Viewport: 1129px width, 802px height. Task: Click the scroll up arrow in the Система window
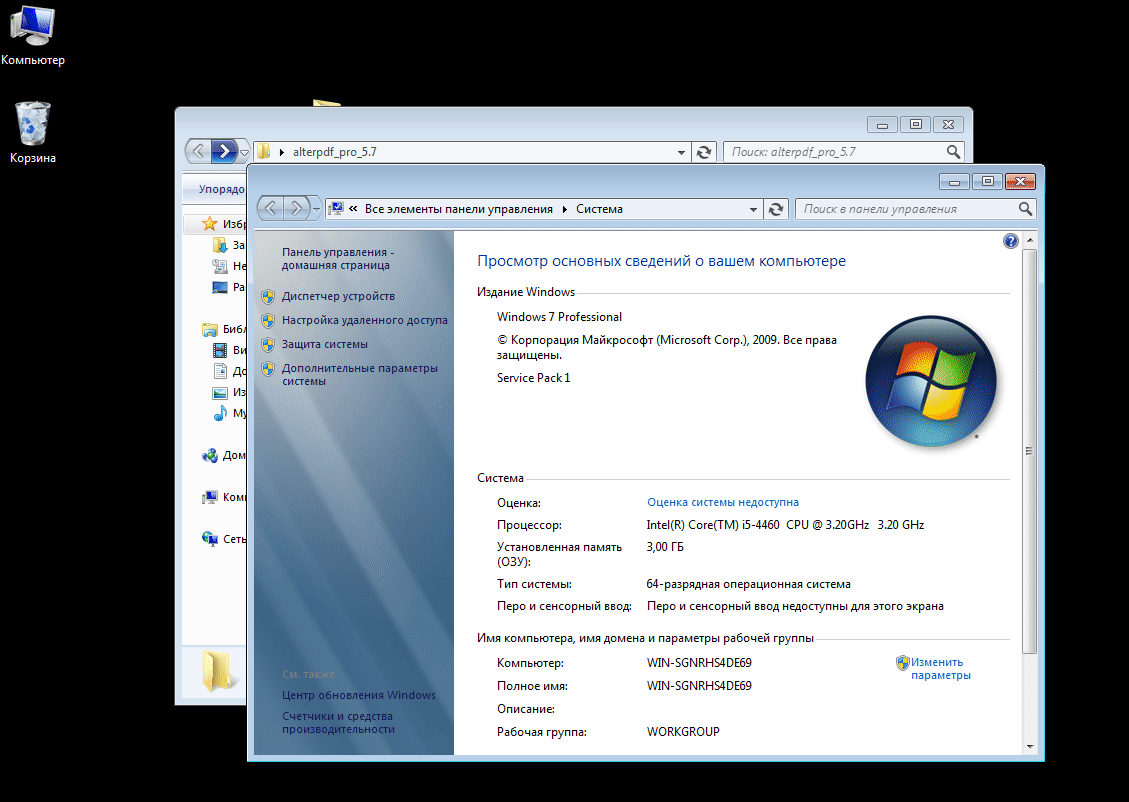[1030, 240]
